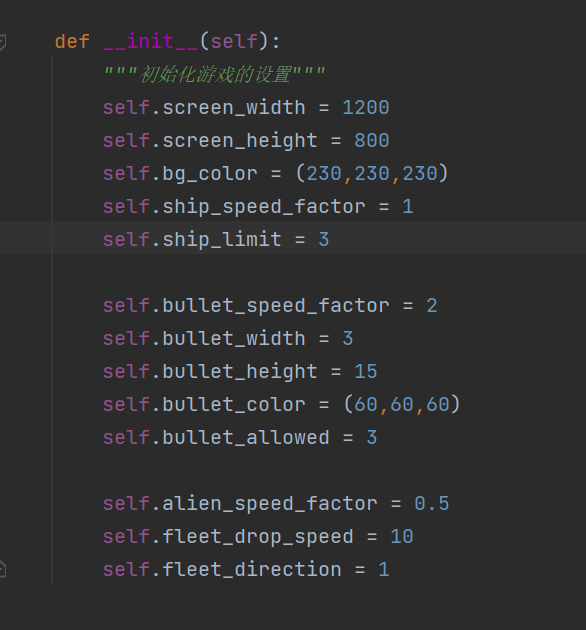Screen dimensions: 586x630
Task: Click the bullet_width attribute name
Action: tap(234, 338)
